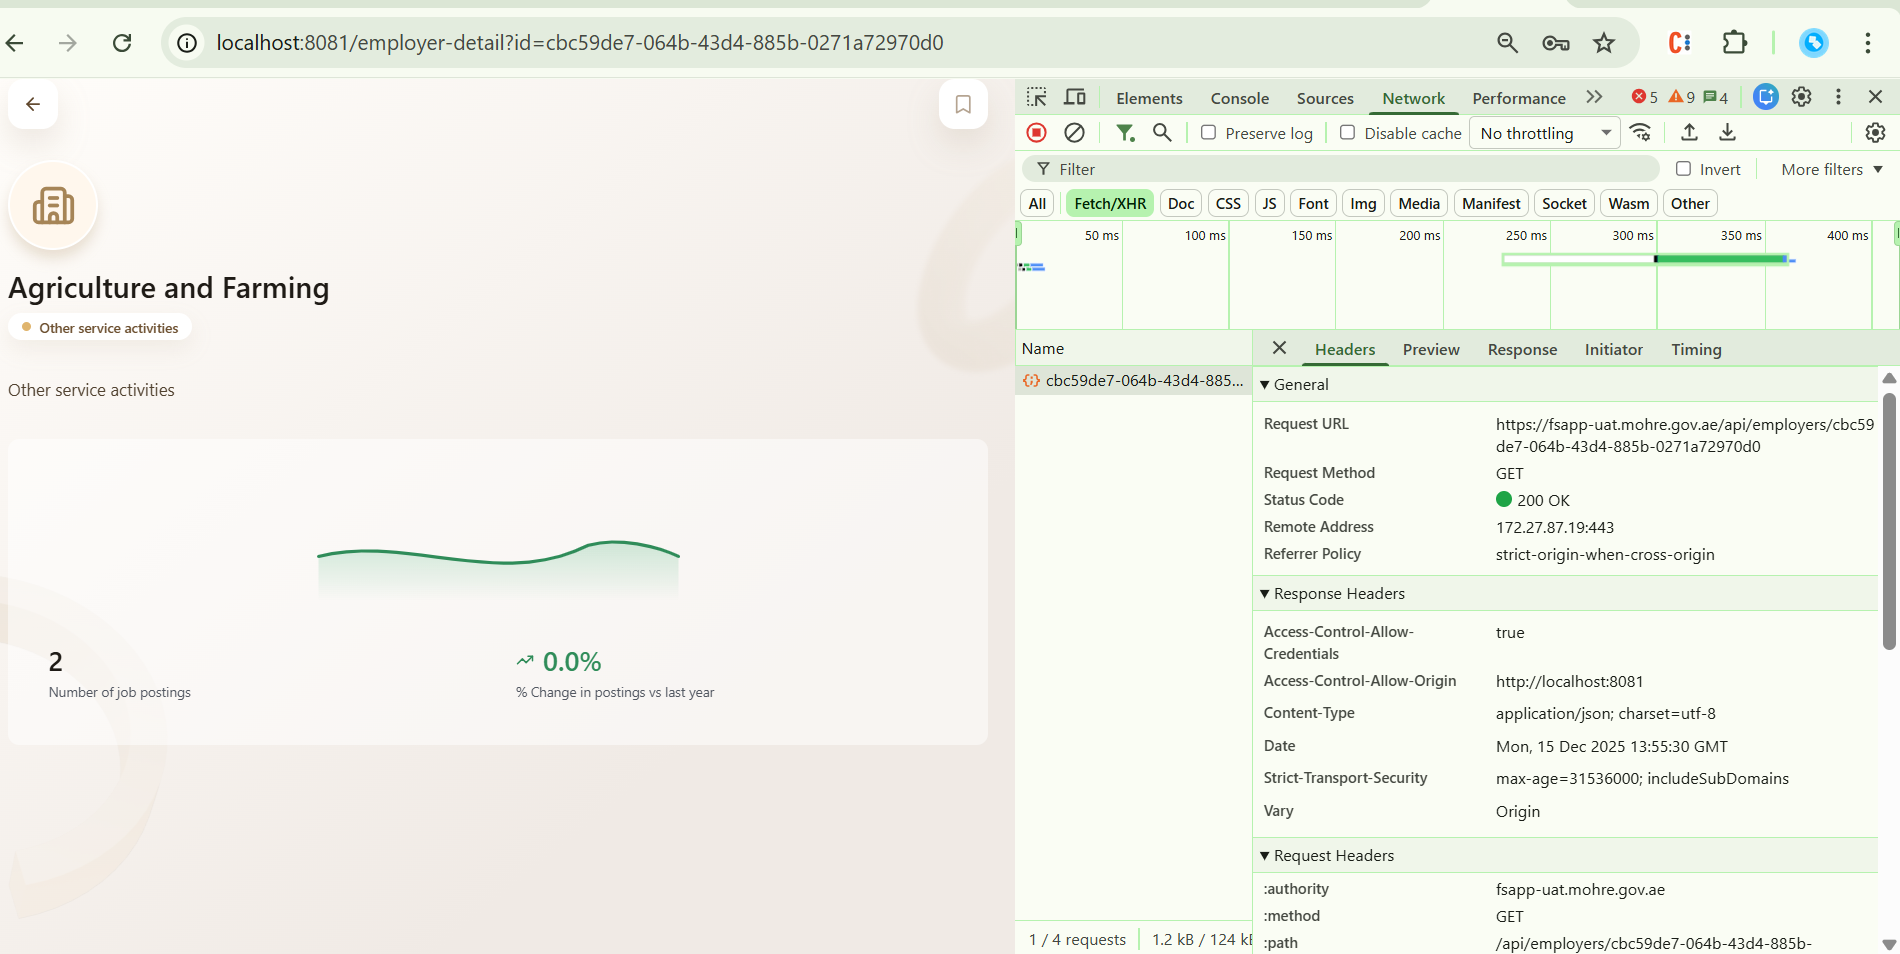This screenshot has width=1900, height=954.
Task: Click the warnings count badge showing 9
Action: click(x=1682, y=97)
